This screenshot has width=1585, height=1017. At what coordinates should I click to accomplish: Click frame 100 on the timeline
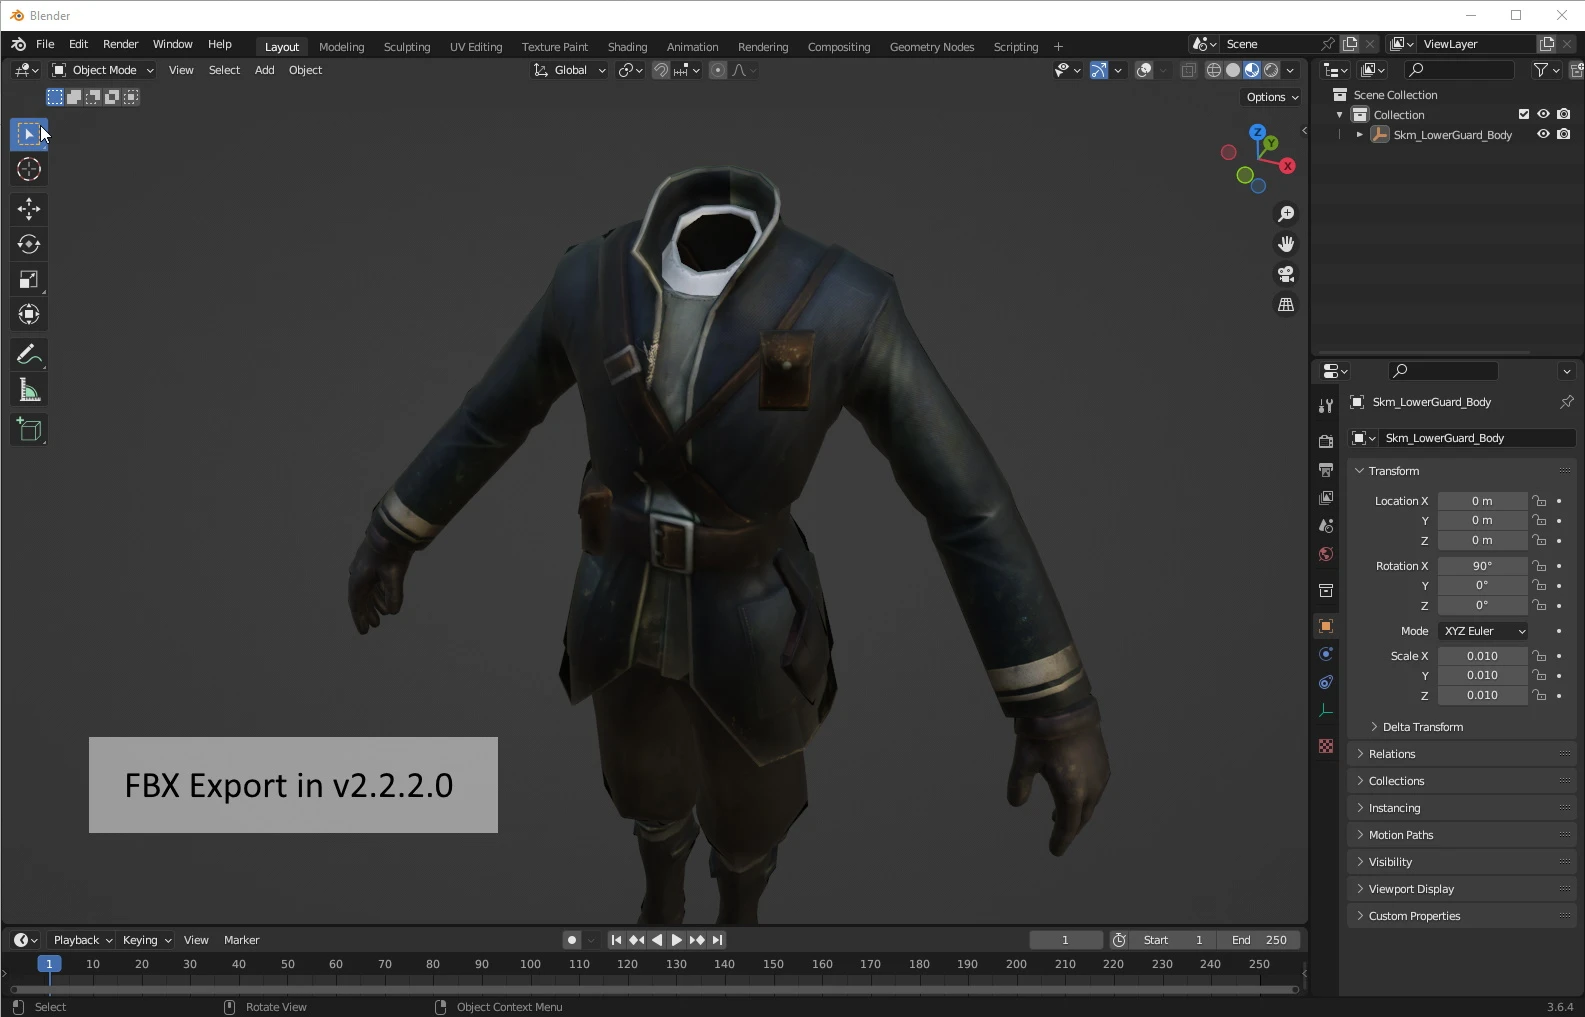(x=530, y=965)
